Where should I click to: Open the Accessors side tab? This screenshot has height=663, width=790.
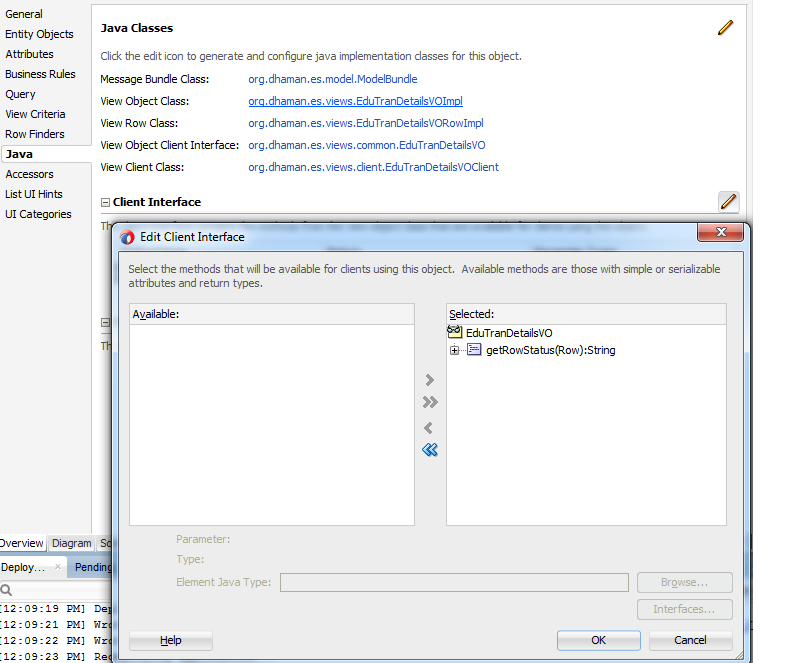click(x=29, y=174)
